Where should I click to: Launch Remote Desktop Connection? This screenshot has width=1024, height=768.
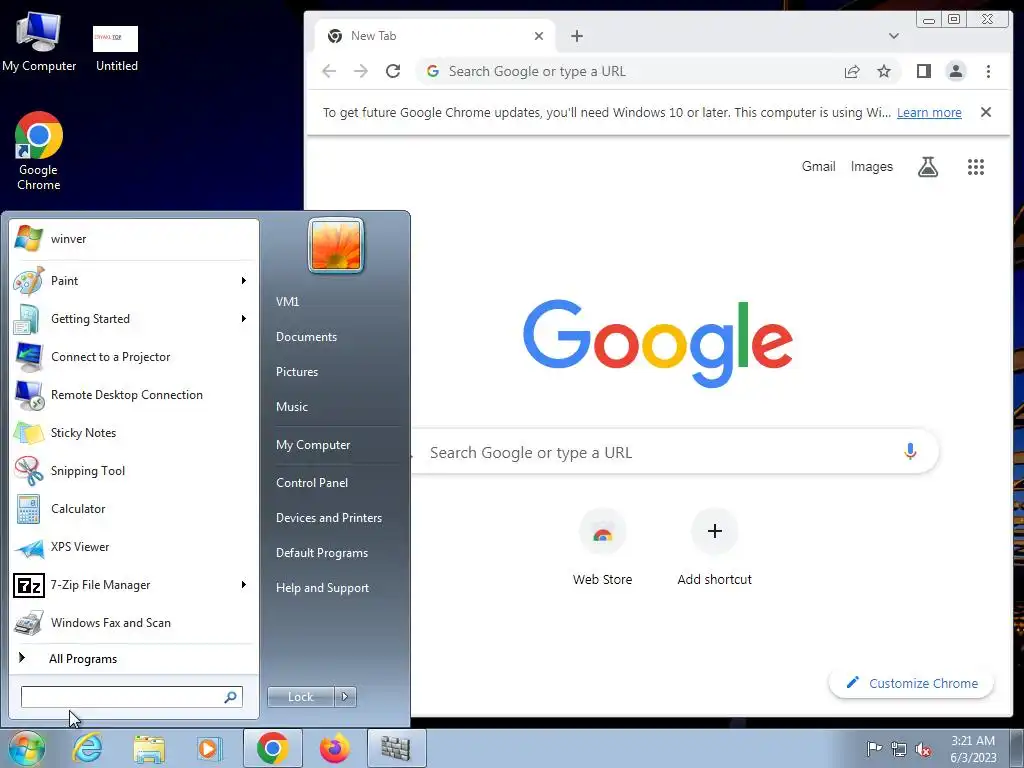coord(134,394)
